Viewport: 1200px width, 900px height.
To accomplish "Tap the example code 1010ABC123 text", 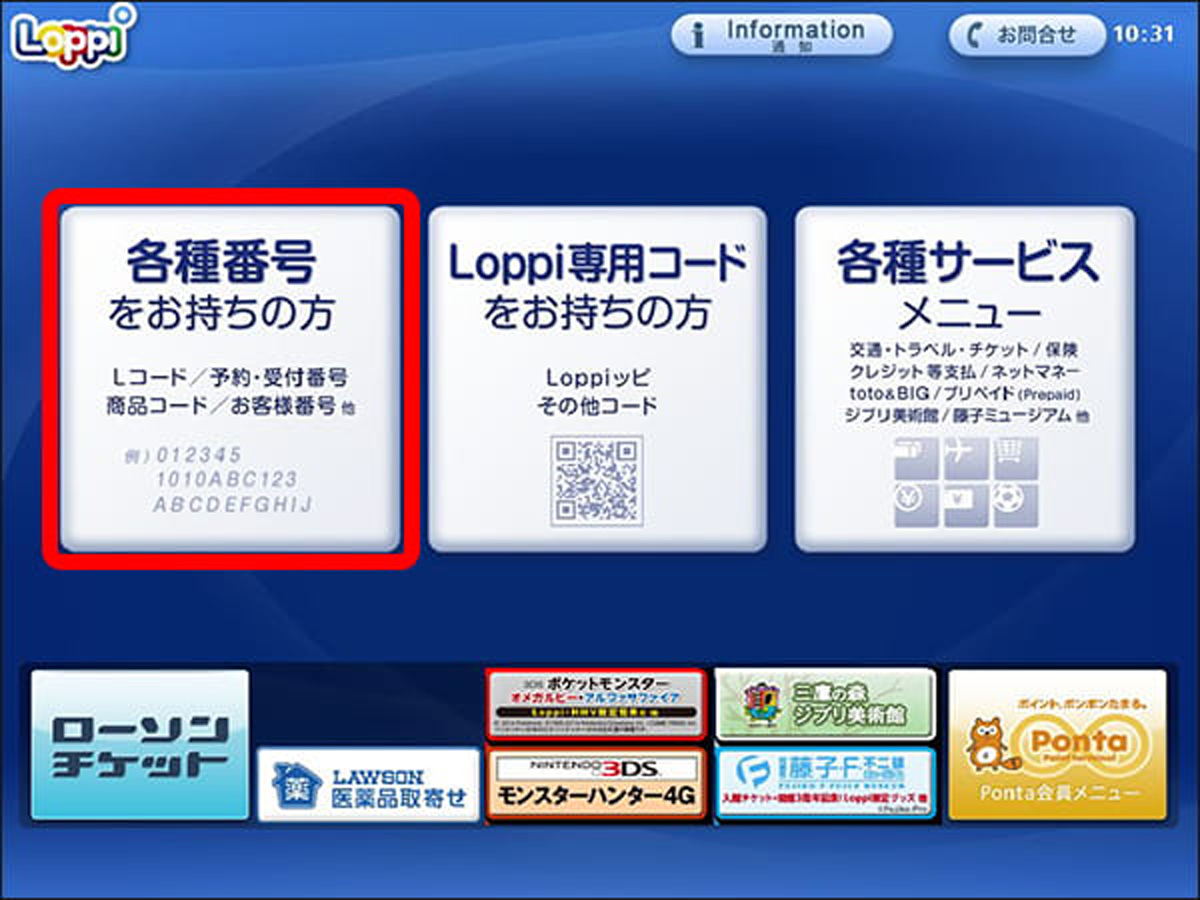I will [x=226, y=479].
